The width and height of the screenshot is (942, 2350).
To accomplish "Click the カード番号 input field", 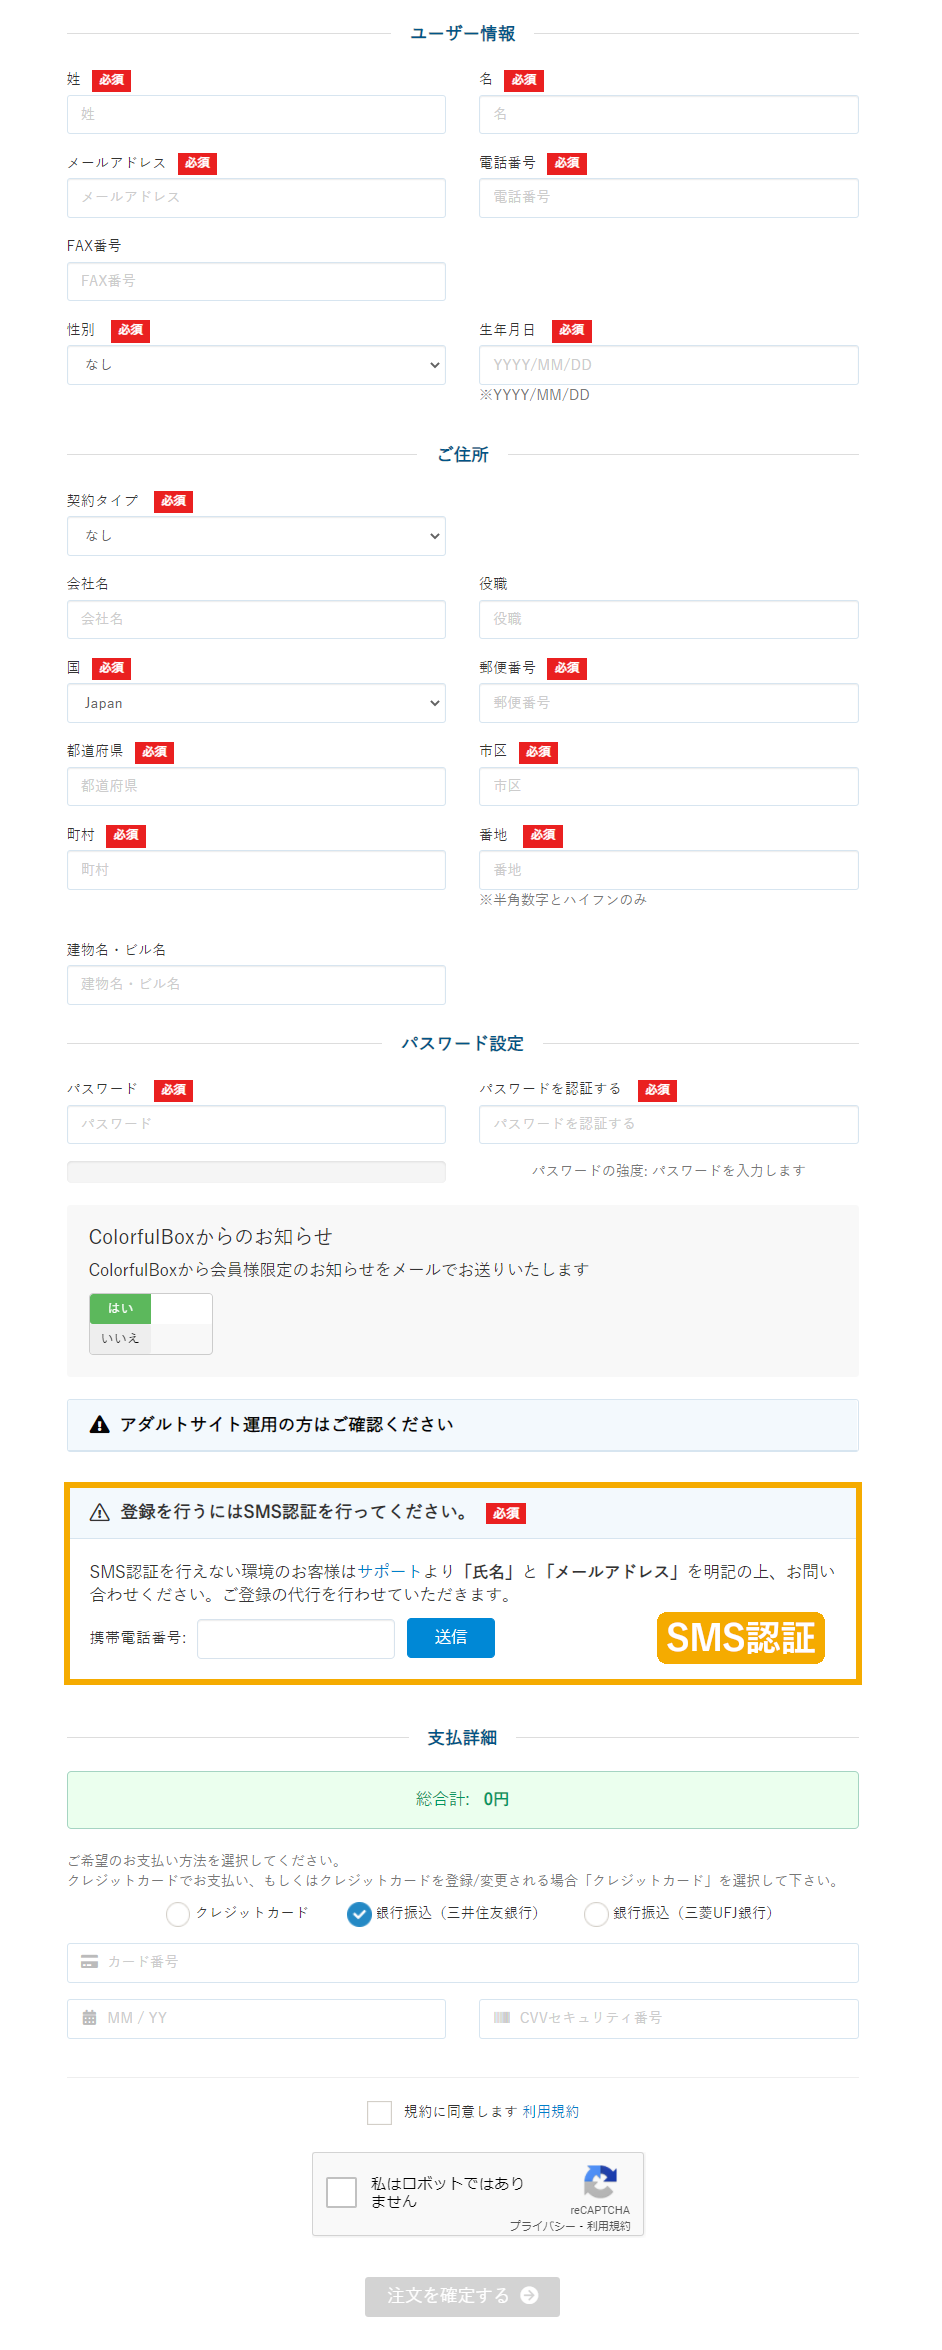I will [x=462, y=1963].
